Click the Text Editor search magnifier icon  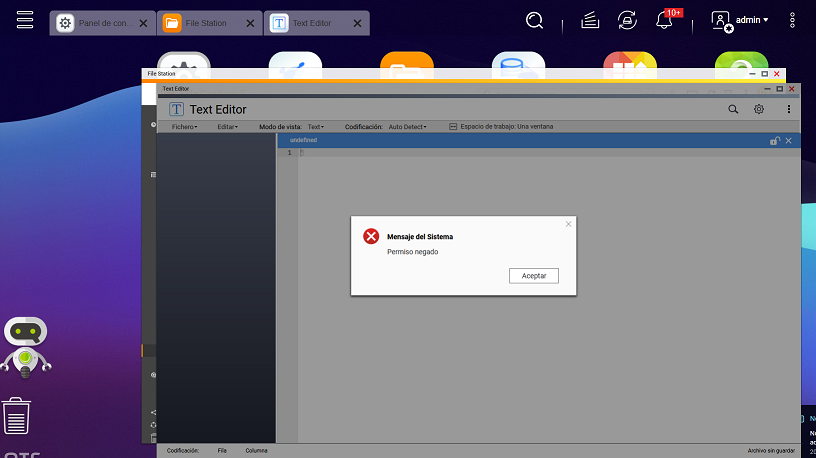pyautogui.click(x=733, y=109)
